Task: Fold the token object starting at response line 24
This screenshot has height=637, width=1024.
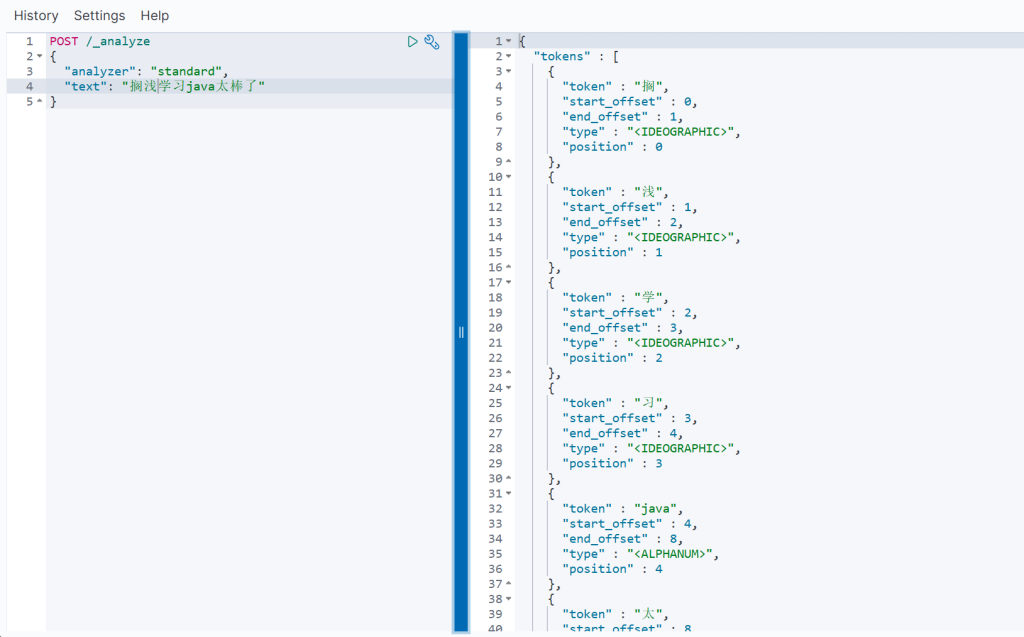Action: 508,388
